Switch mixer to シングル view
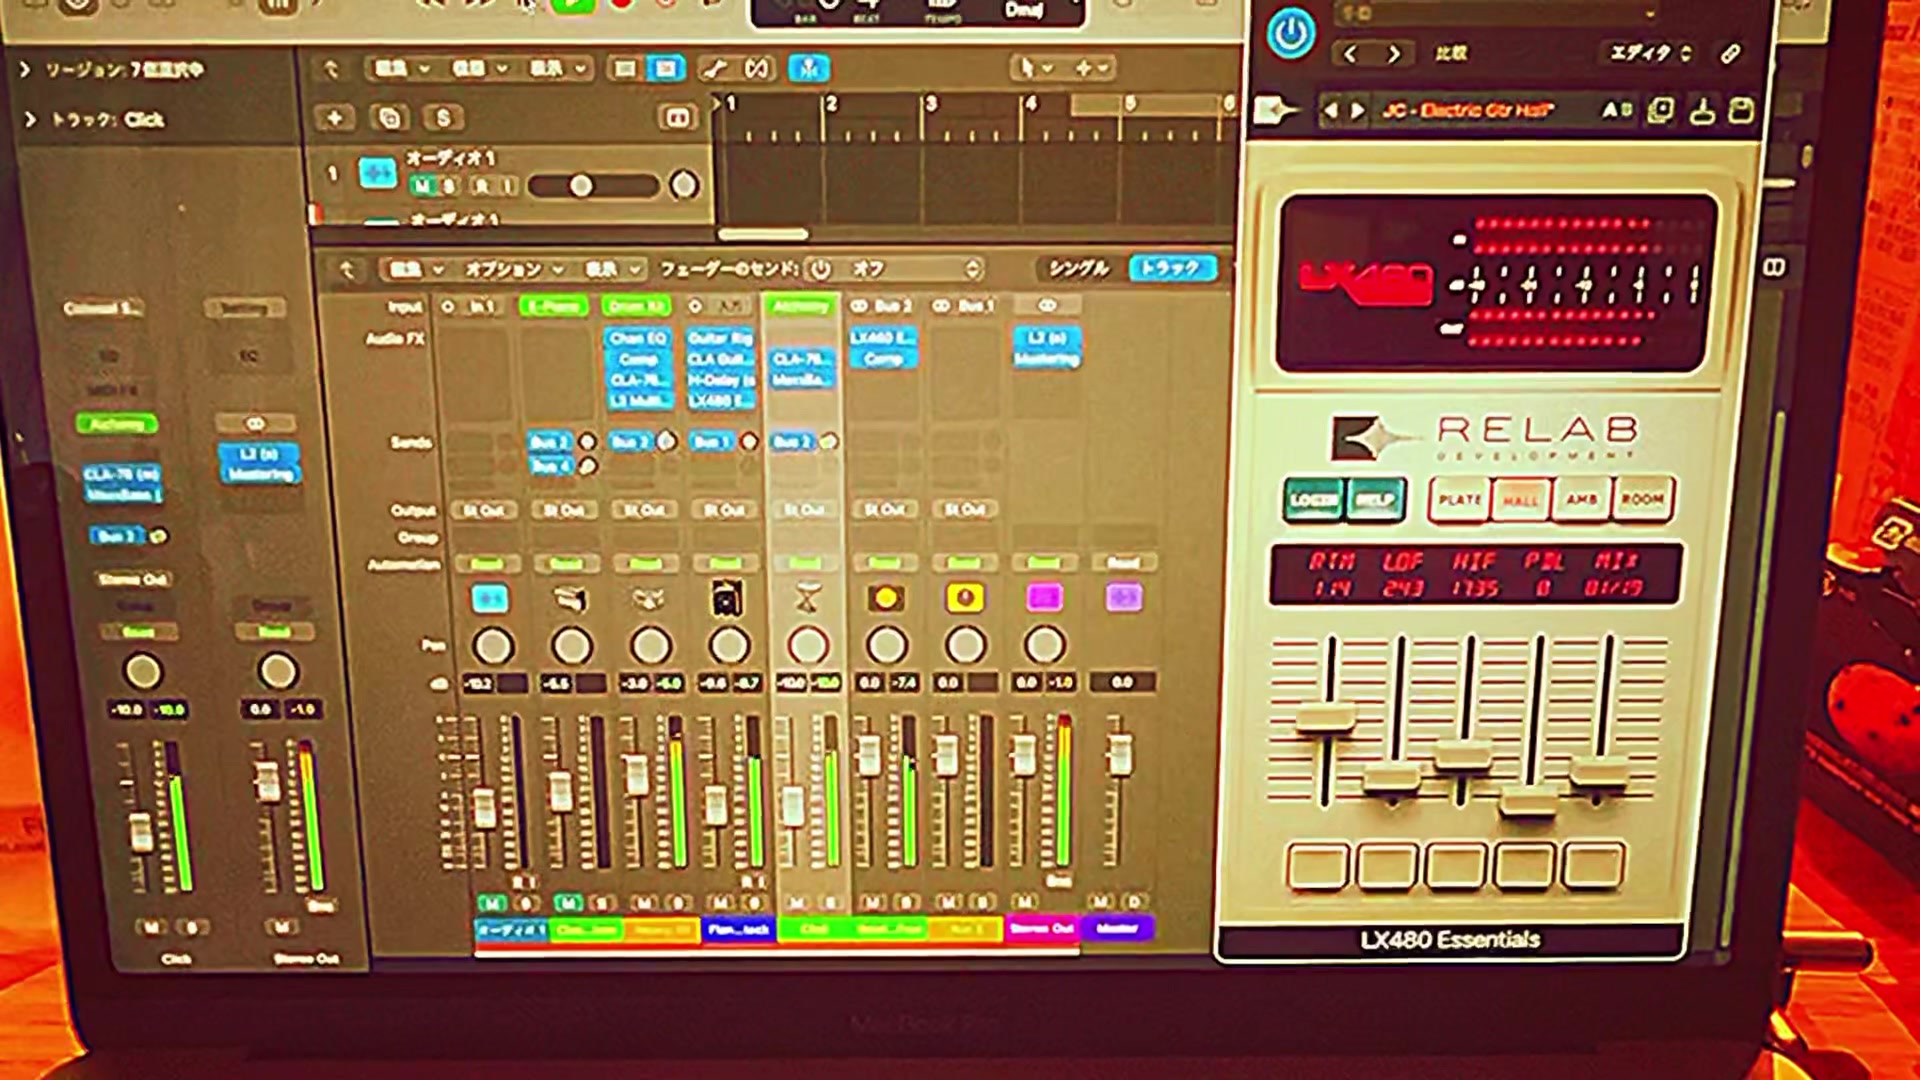Viewport: 1920px width, 1080px height. pos(1078,268)
